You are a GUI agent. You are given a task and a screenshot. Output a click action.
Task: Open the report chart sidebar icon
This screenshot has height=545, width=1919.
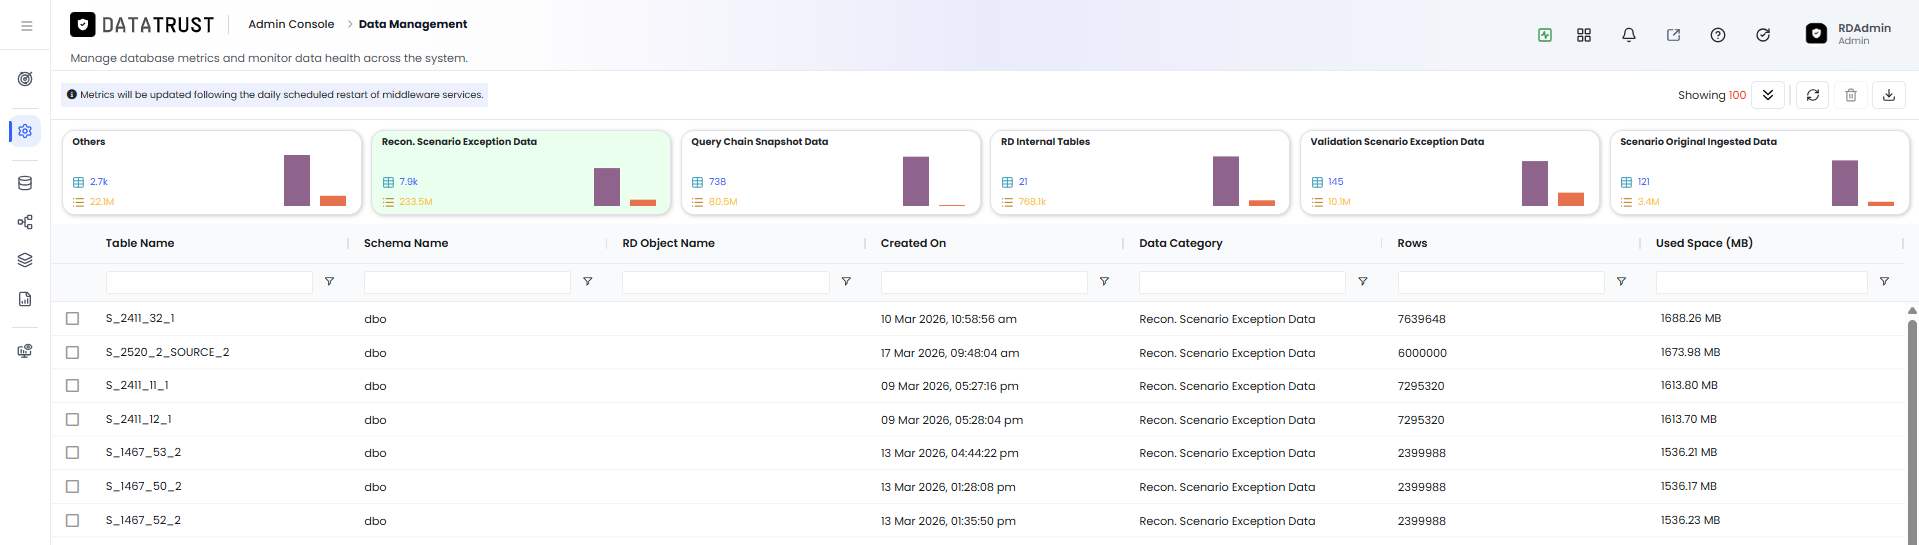tap(25, 299)
